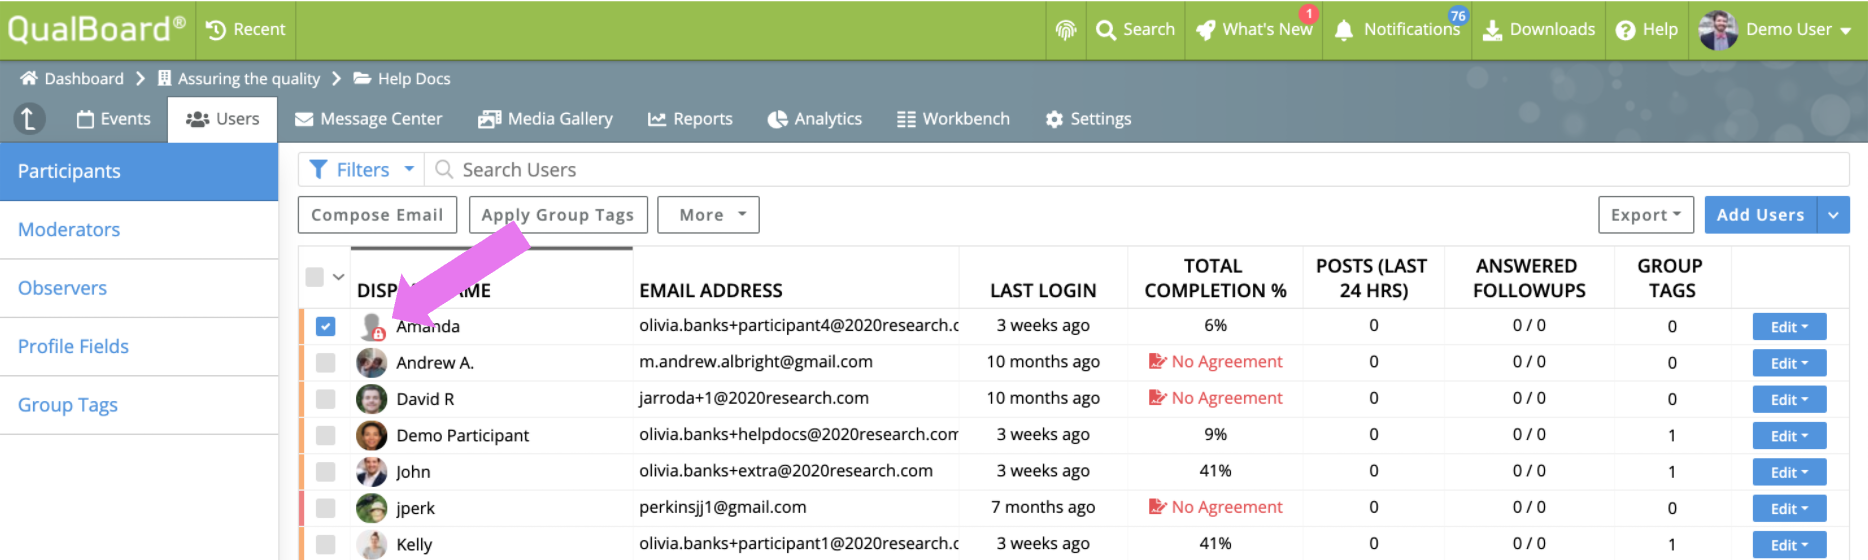The width and height of the screenshot is (1868, 560).
Task: Click David R's avatar
Action: pos(372,399)
